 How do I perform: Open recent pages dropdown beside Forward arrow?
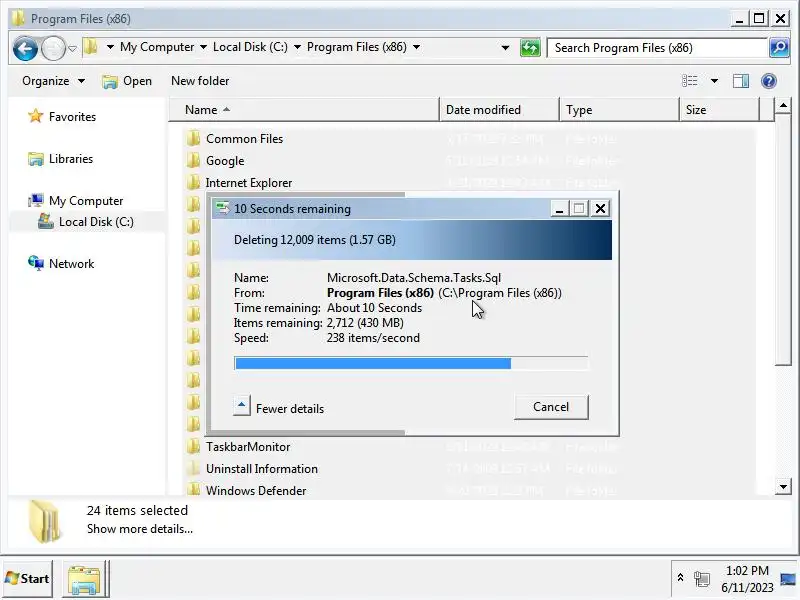[72, 48]
